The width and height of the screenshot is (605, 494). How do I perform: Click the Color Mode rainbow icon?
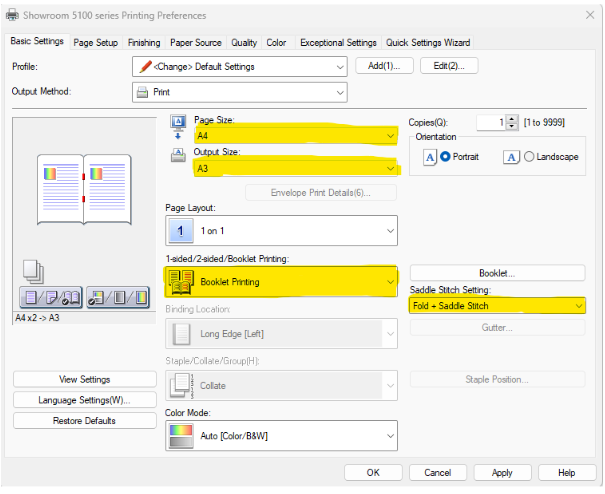point(181,436)
